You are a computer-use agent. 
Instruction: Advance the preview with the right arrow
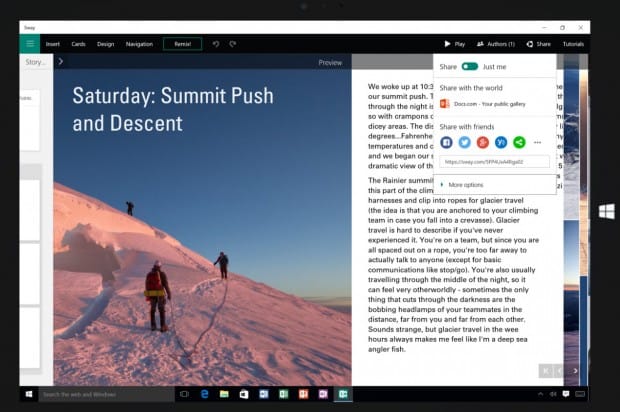coord(575,370)
